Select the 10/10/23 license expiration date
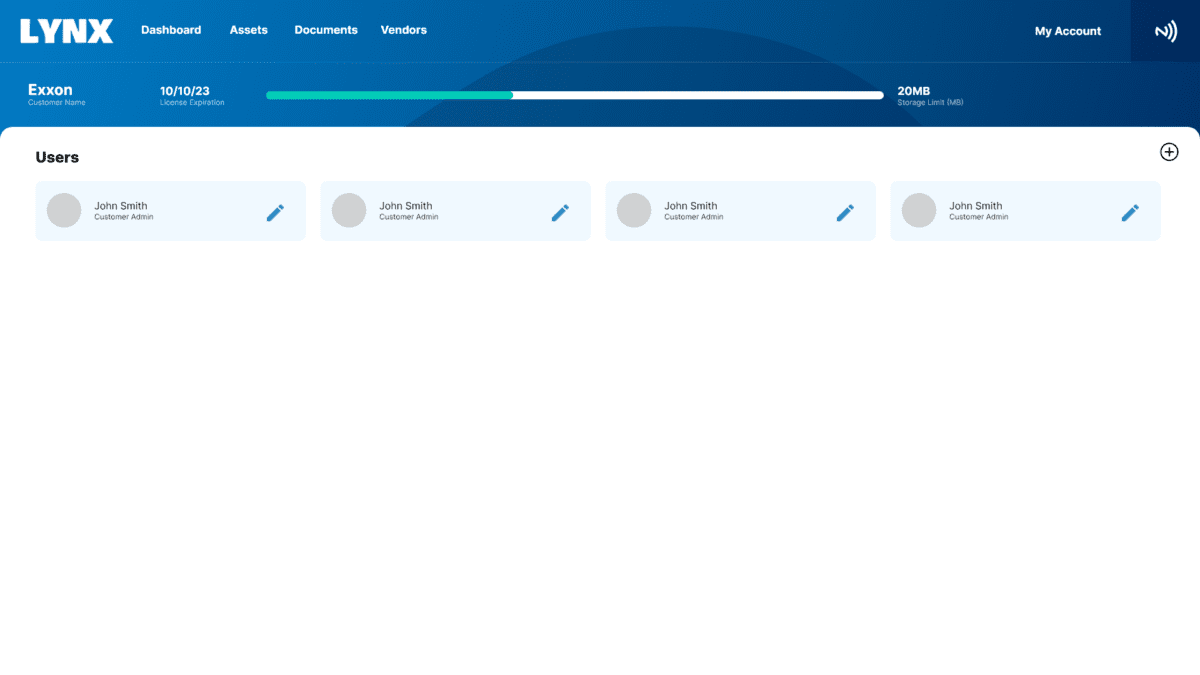This screenshot has width=1200, height=675. [x=185, y=91]
